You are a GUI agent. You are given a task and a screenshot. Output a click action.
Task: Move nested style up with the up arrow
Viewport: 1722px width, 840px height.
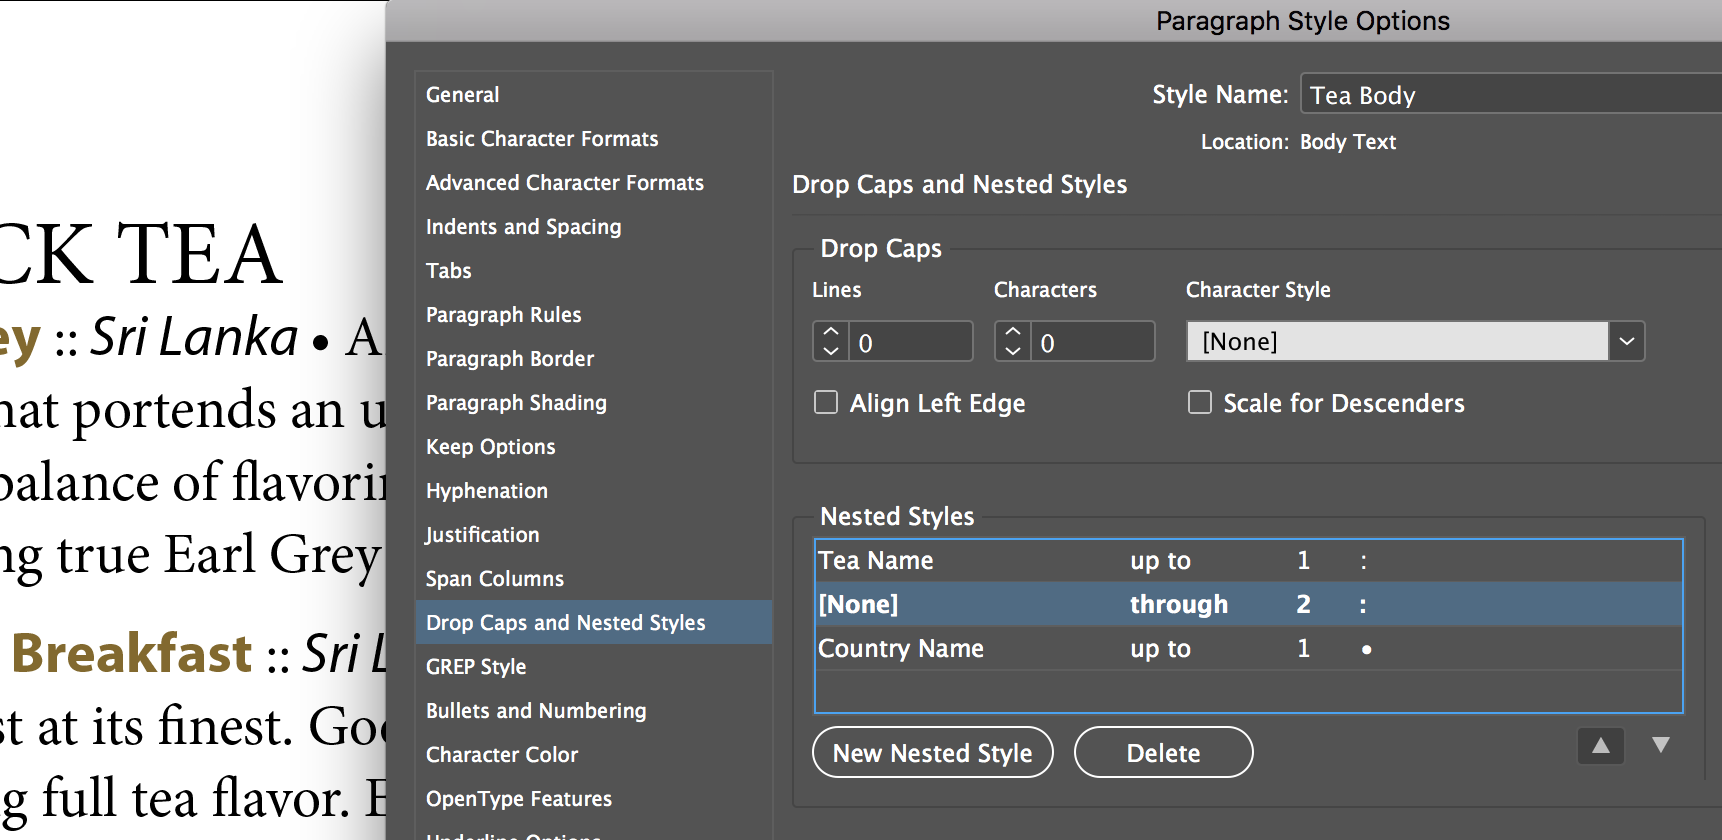[x=1601, y=746]
